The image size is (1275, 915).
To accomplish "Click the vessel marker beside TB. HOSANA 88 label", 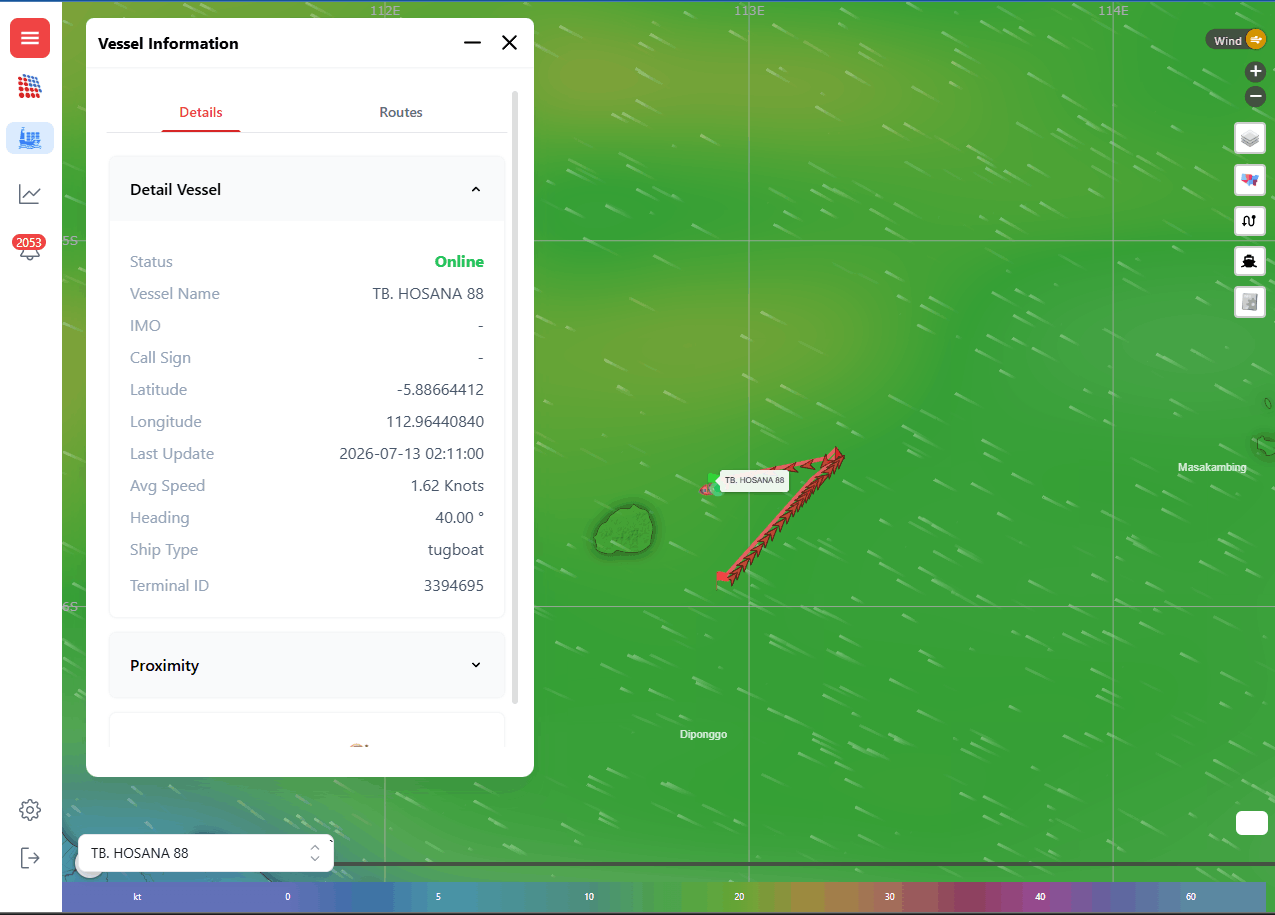I will (x=710, y=486).
